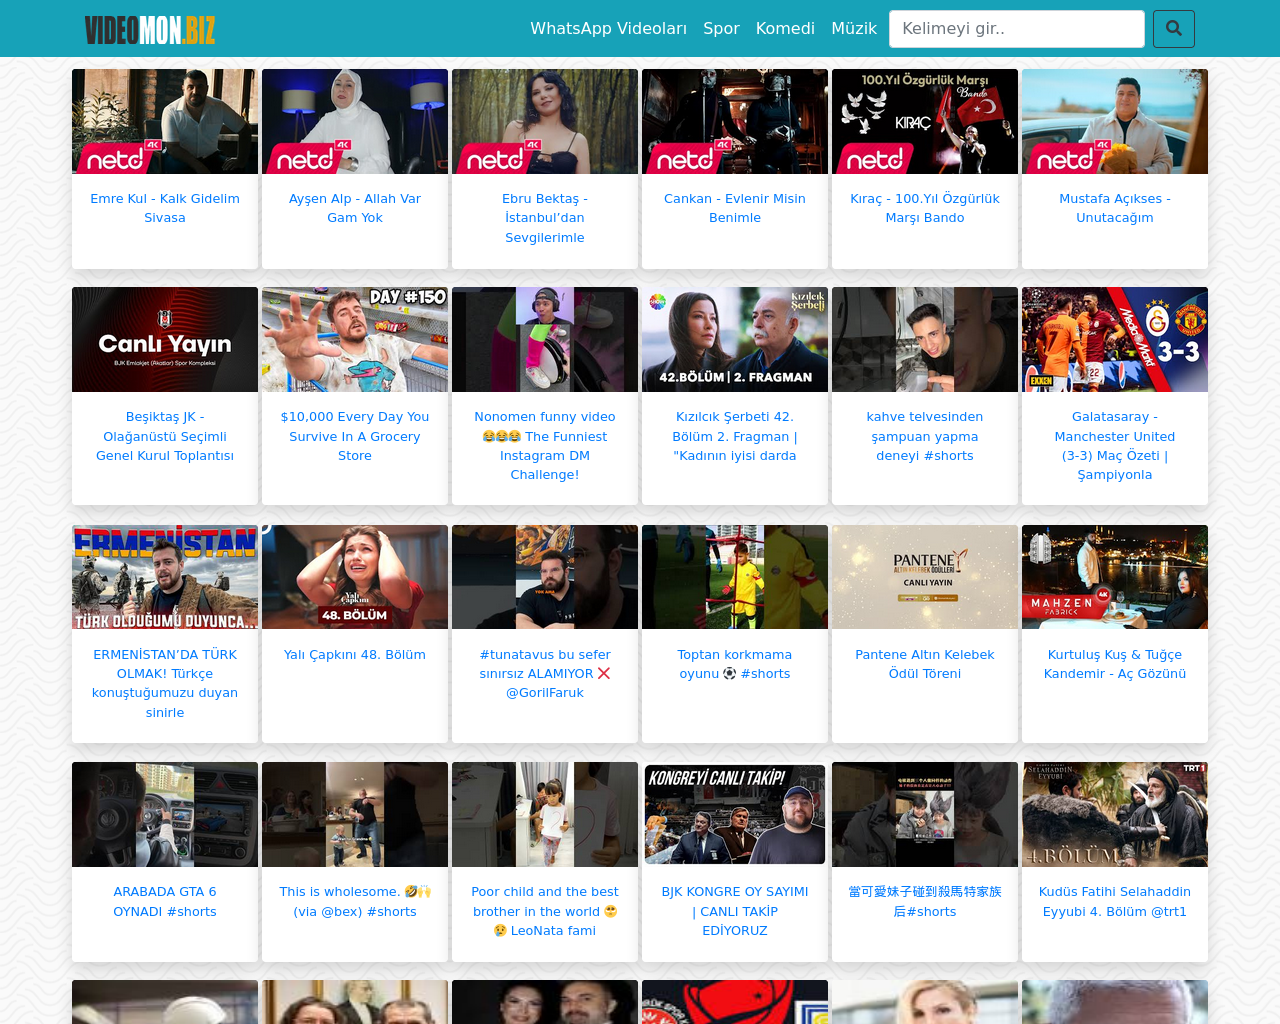Open 'Kızılcık Şerbeti 42. Bölüm' title link
This screenshot has height=1024, width=1280.
735,436
